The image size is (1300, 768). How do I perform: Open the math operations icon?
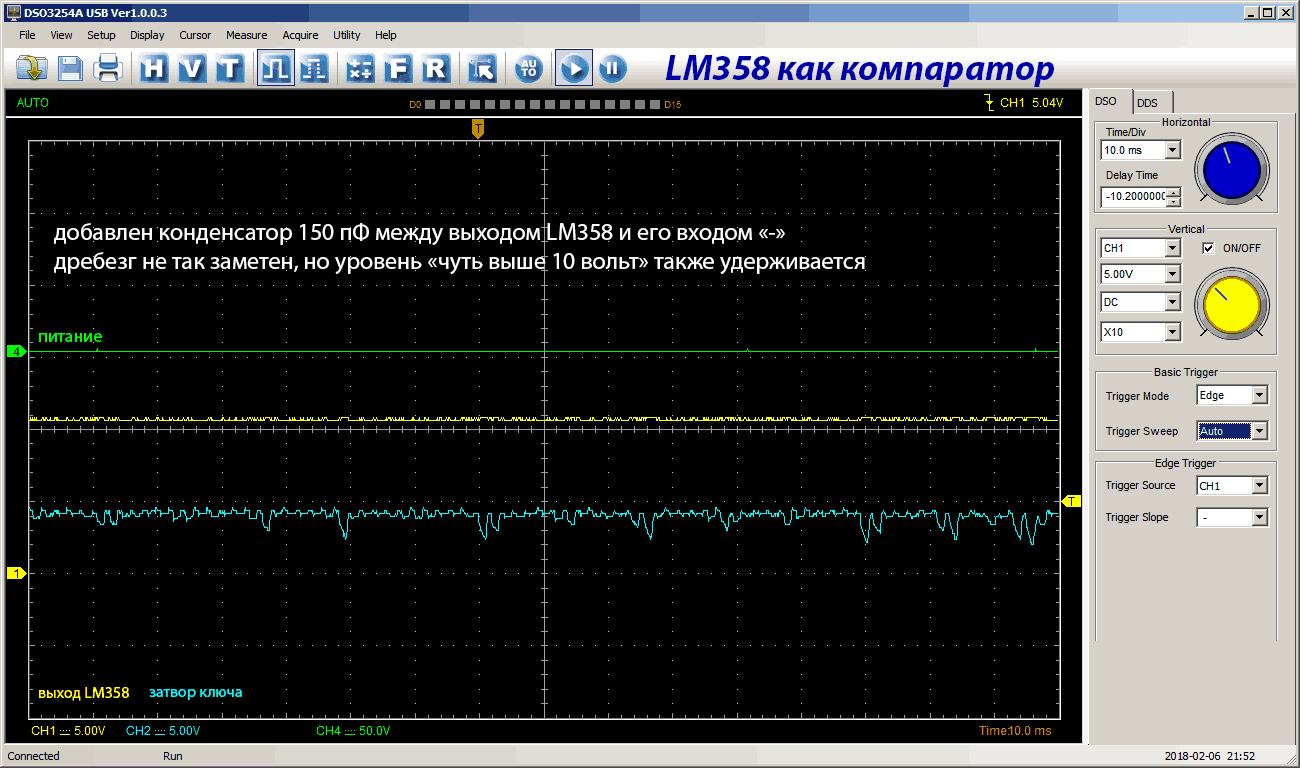tap(360, 68)
